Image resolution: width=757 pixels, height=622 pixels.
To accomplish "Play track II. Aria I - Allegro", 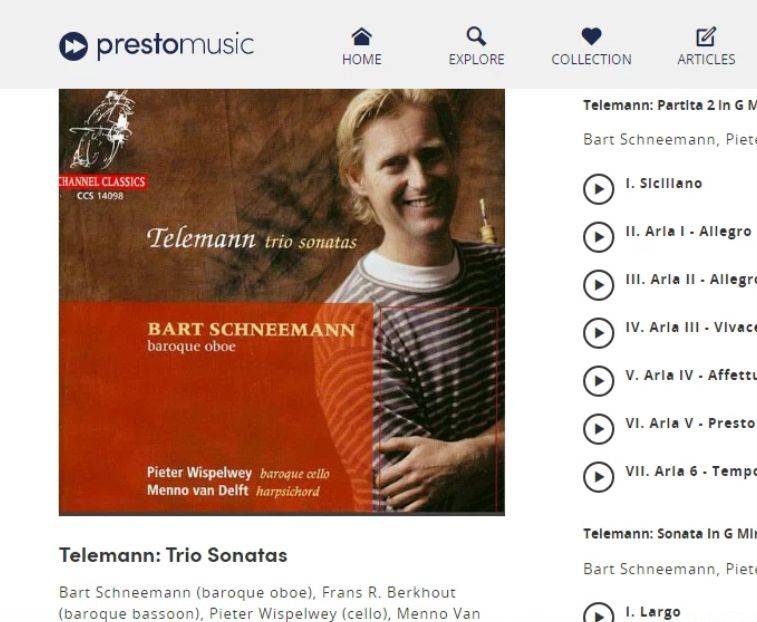I will 599,237.
